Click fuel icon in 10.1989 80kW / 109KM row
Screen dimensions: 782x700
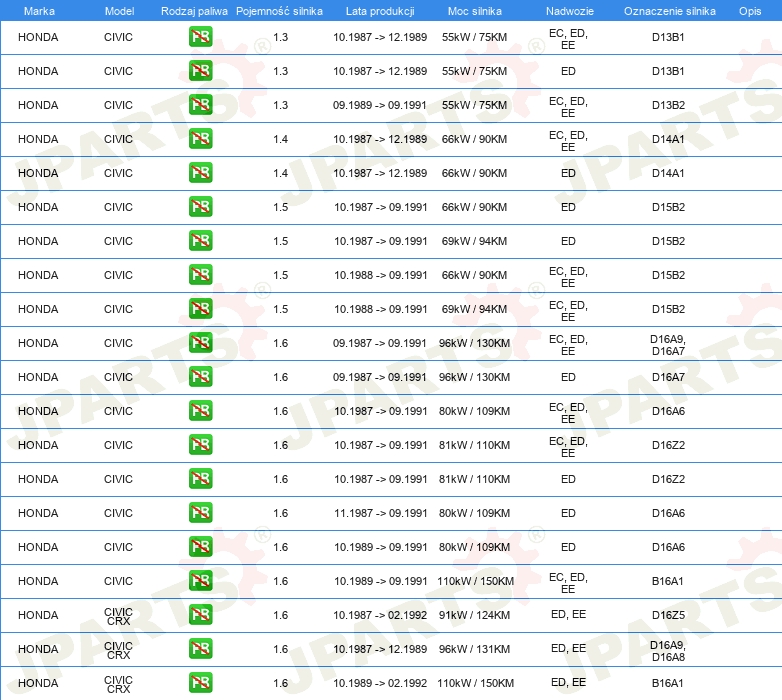pos(200,546)
